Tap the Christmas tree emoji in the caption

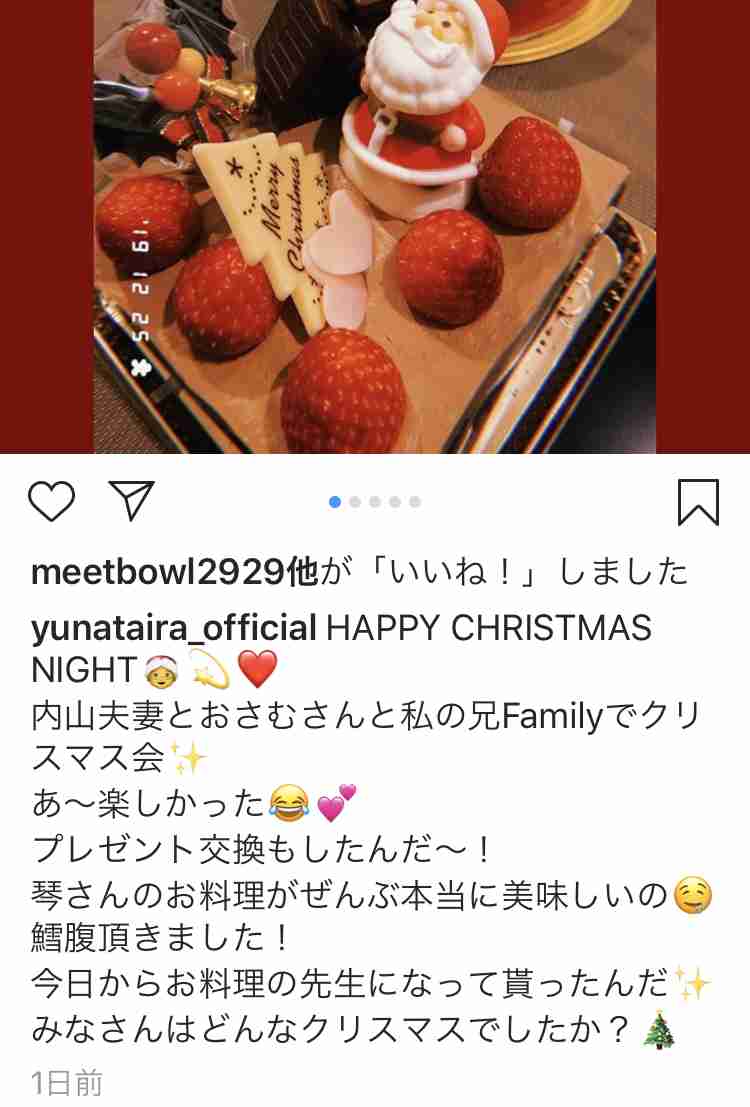click(x=660, y=1030)
